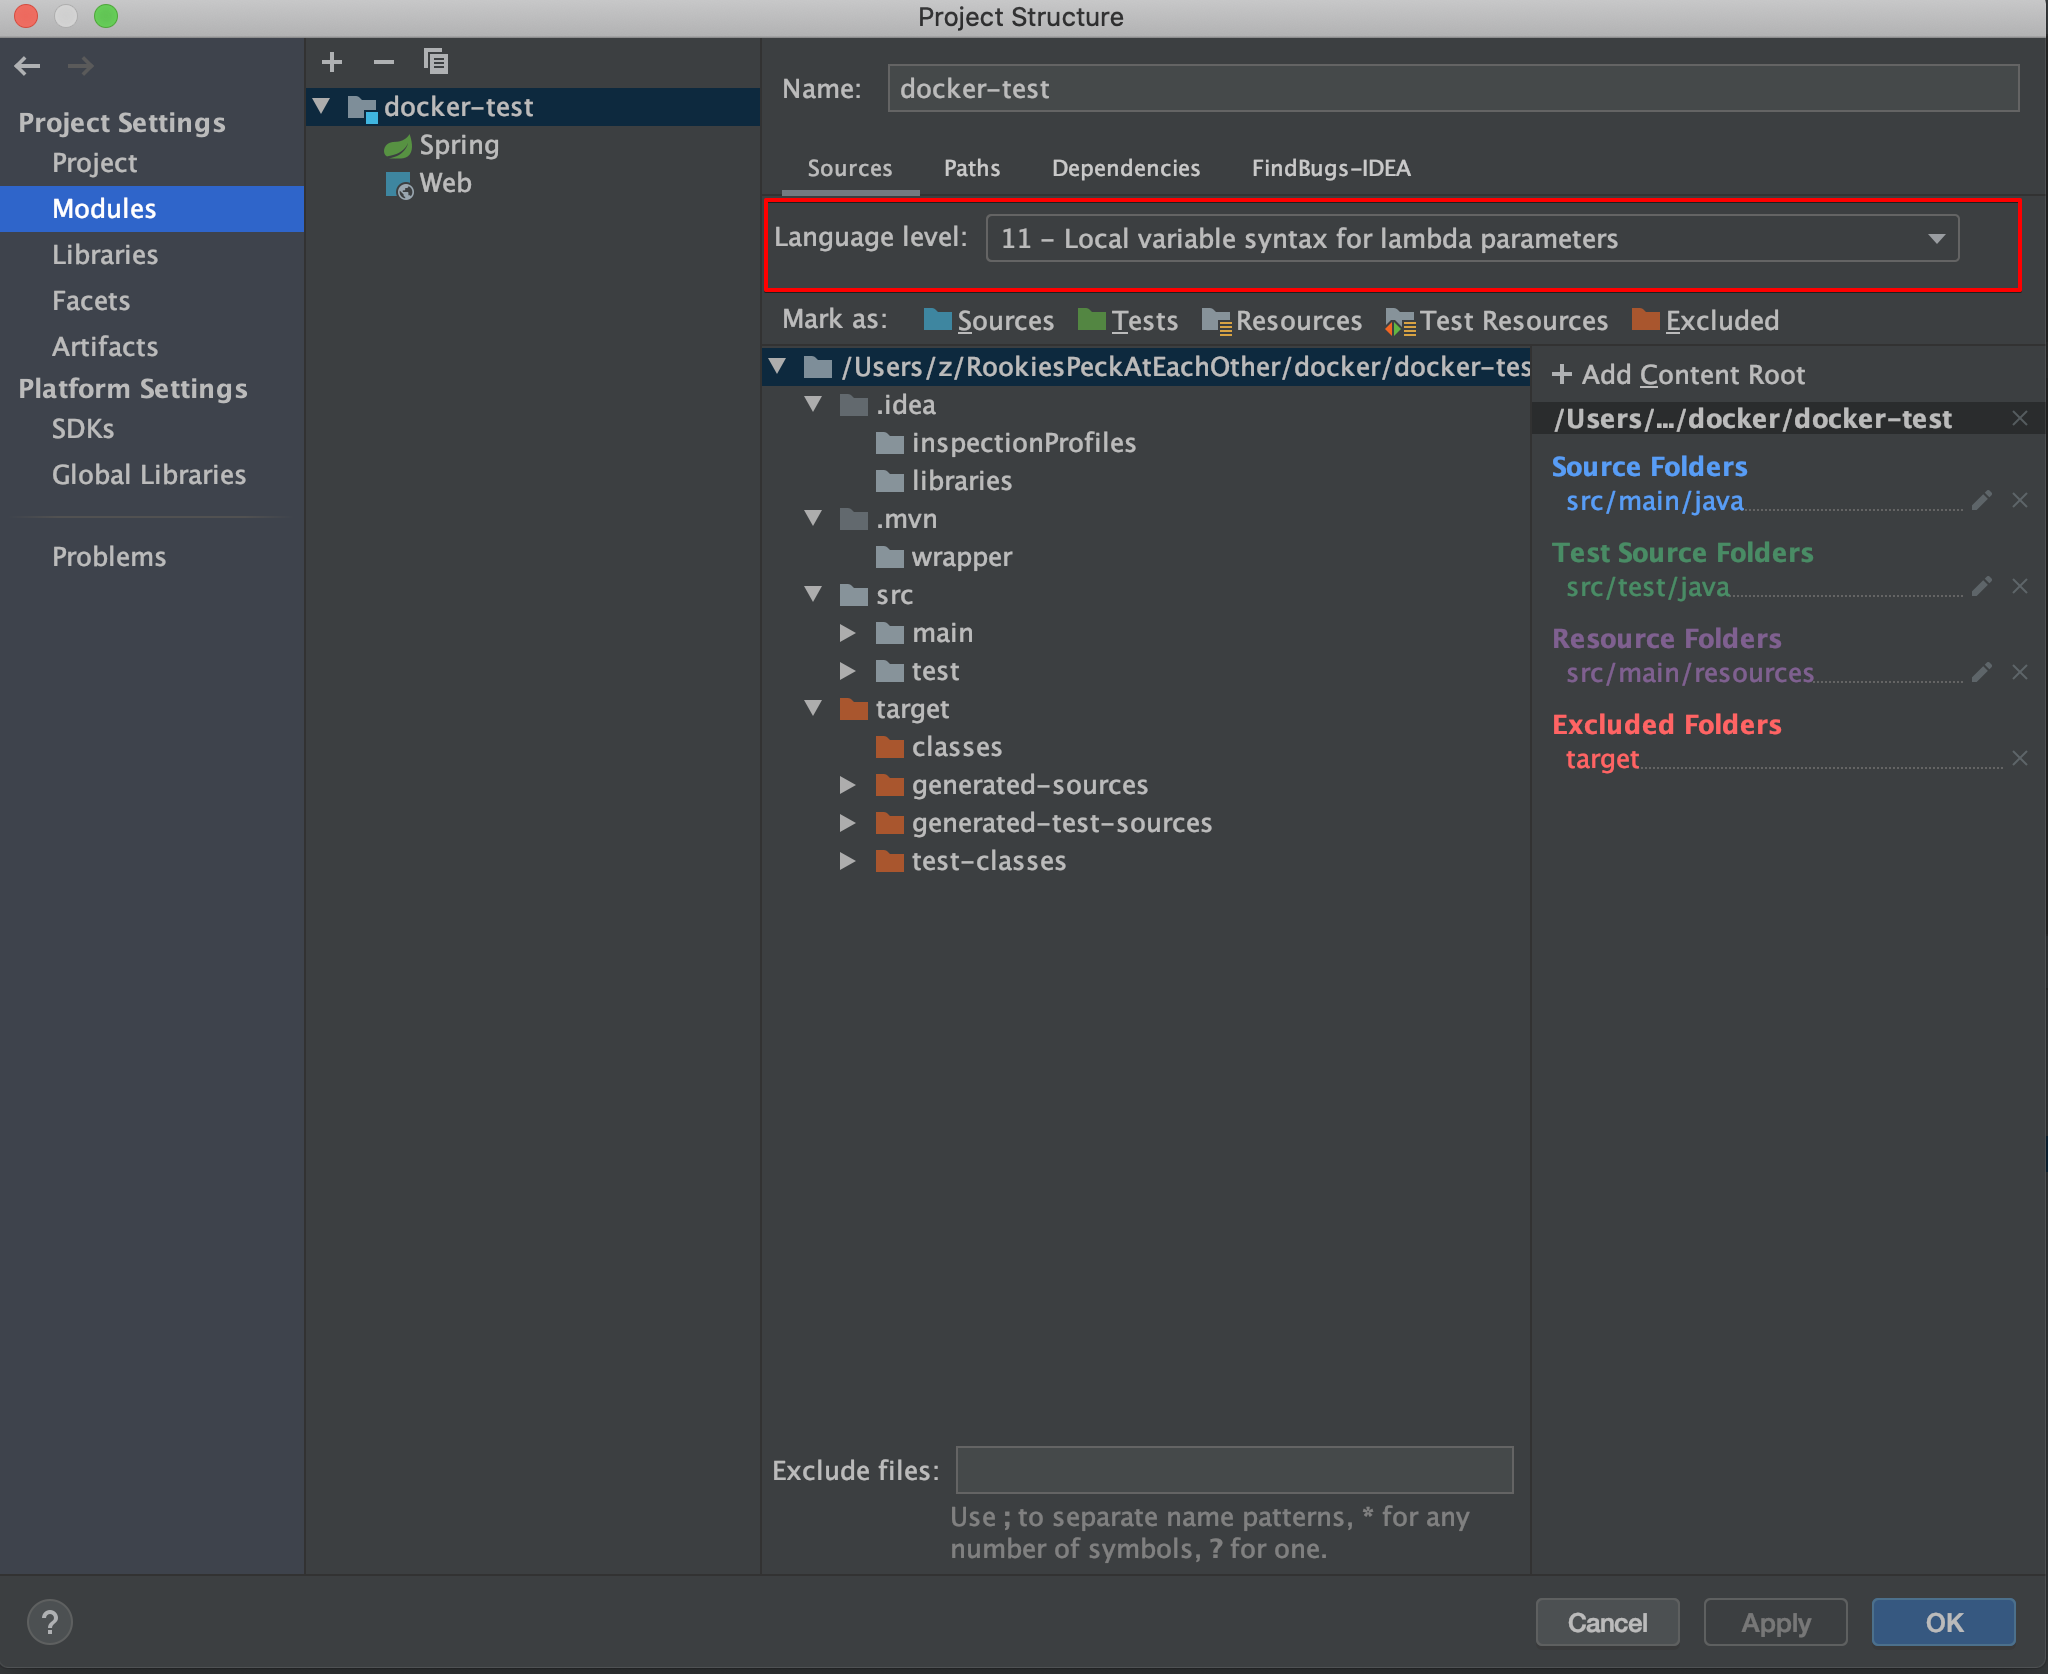
Task: Select Libraries under Project Settings
Action: pos(105,255)
